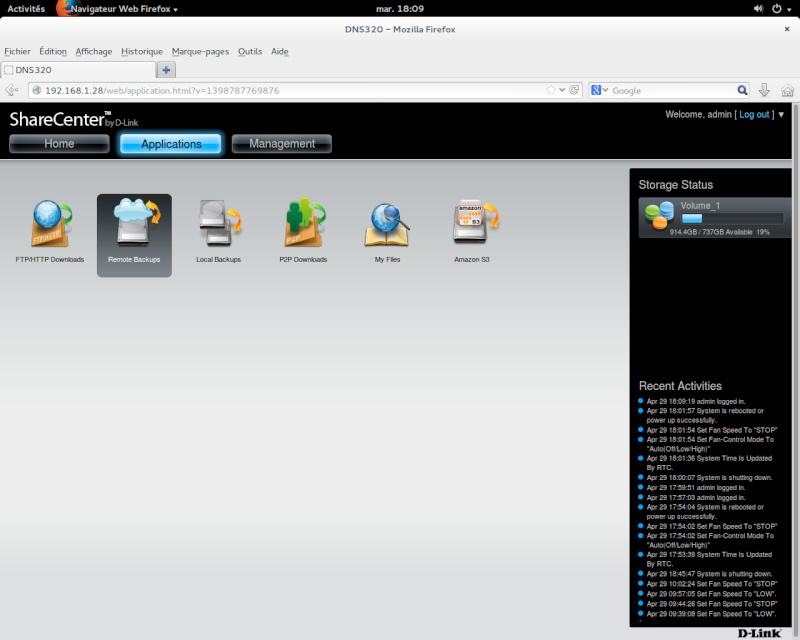Screen dimensions: 800x640
Task: Click the ShareCenter by D-Link logo
Action: 73,119
